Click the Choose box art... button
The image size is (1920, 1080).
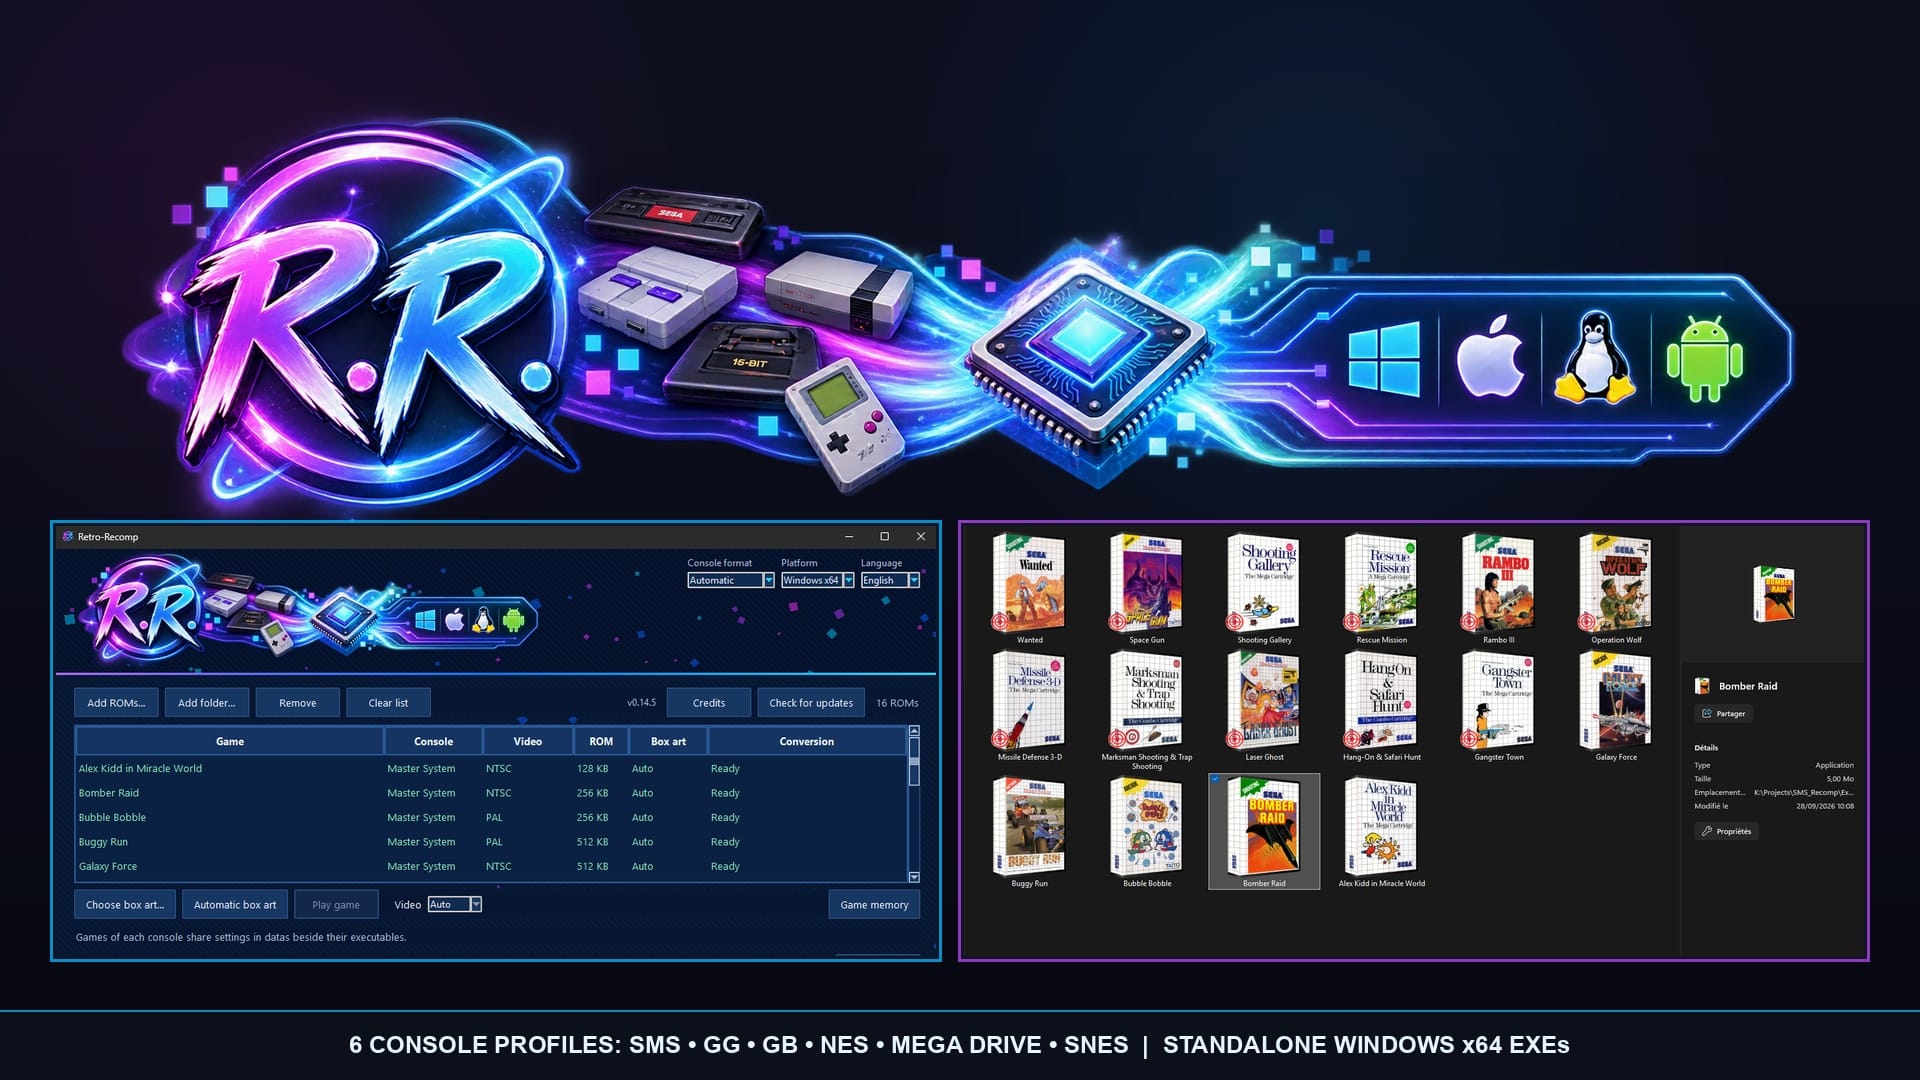point(125,905)
